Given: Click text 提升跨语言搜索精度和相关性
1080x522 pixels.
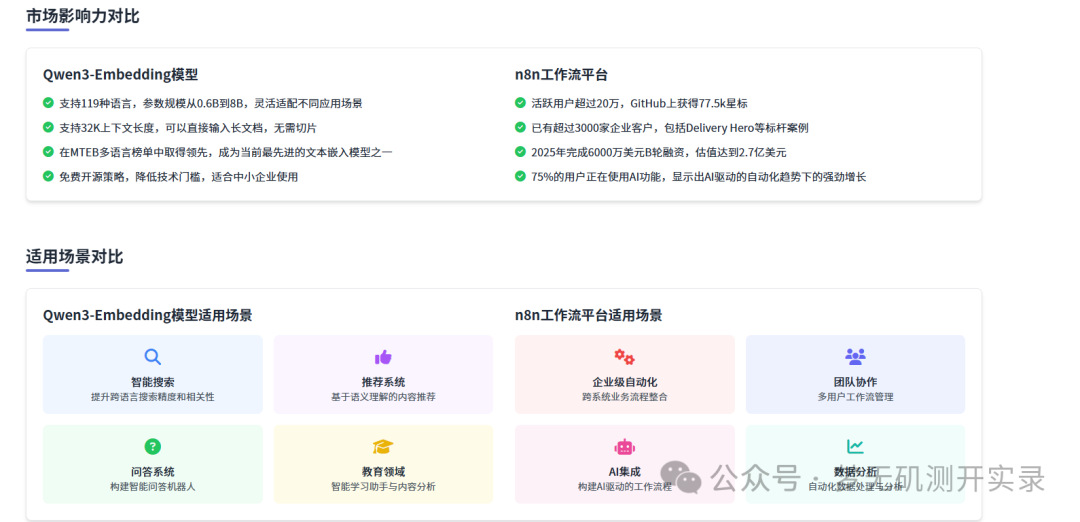Looking at the screenshot, I should pyautogui.click(x=152, y=397).
